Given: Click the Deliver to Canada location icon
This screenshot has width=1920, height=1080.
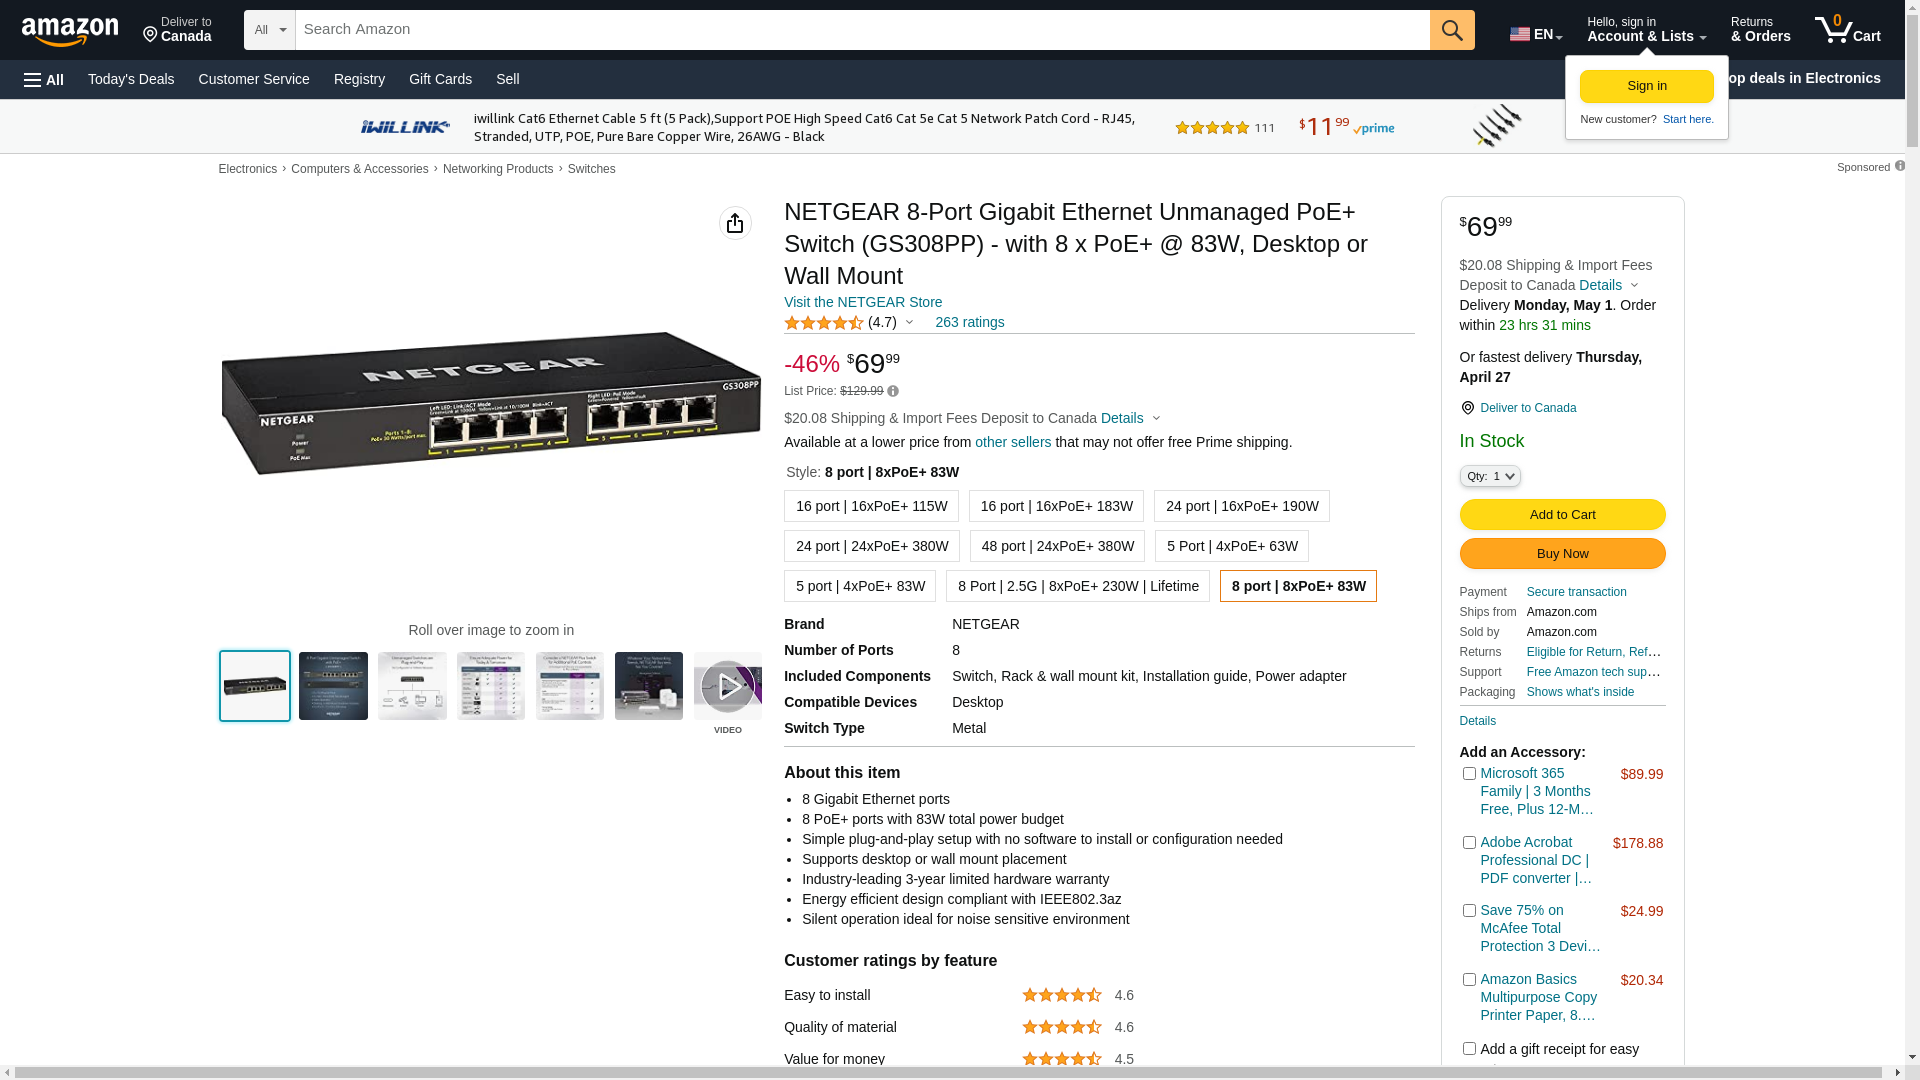Looking at the screenshot, I should (1467, 408).
